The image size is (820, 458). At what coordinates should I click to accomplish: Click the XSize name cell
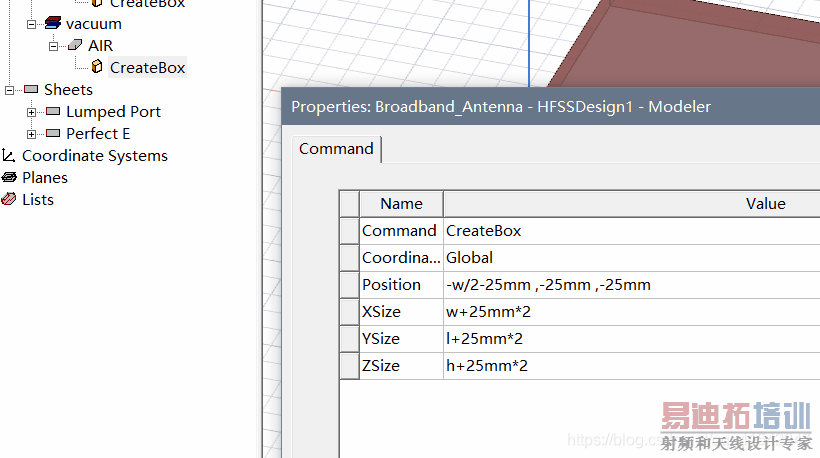401,312
